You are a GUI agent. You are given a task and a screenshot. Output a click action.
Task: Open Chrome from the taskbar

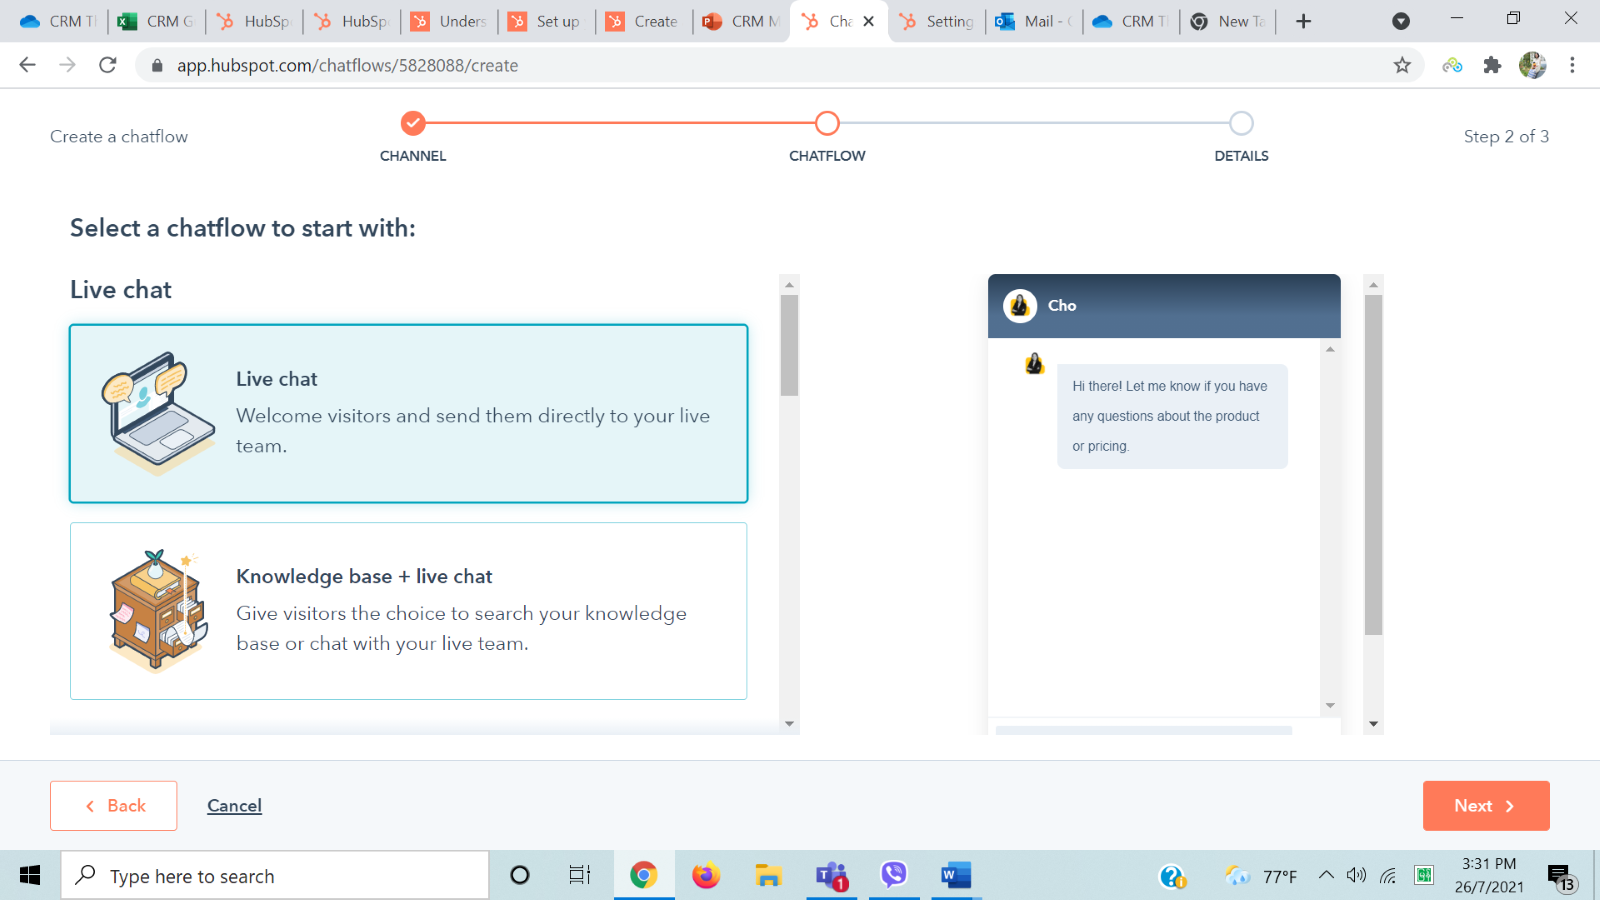pyautogui.click(x=644, y=876)
